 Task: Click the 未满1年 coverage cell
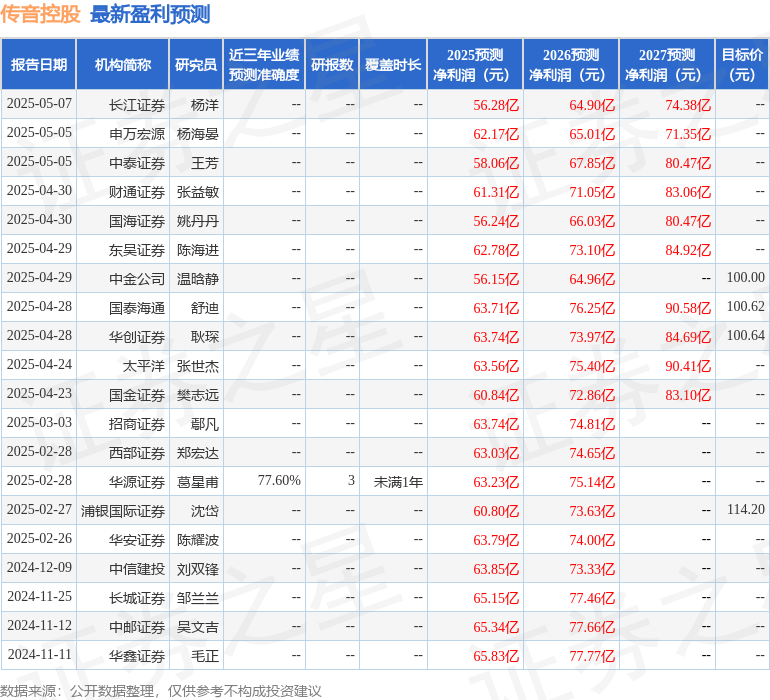[398, 482]
